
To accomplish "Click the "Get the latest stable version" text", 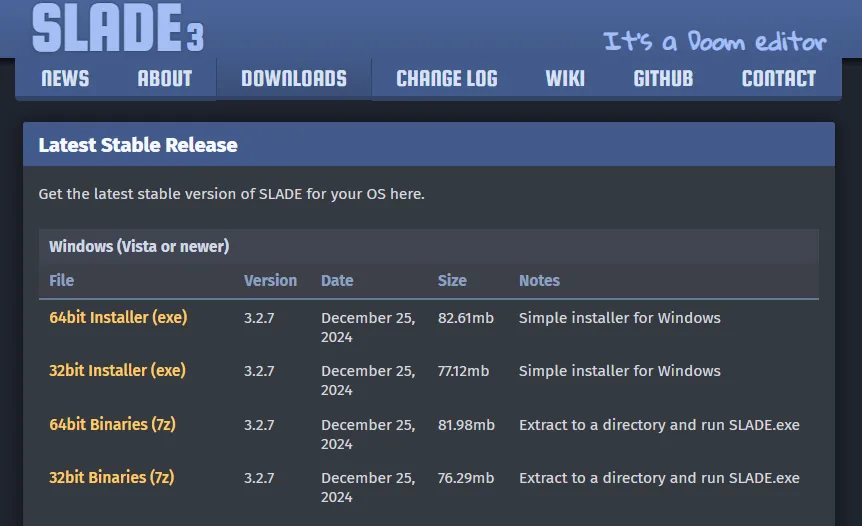I will pyautogui.click(x=231, y=194).
